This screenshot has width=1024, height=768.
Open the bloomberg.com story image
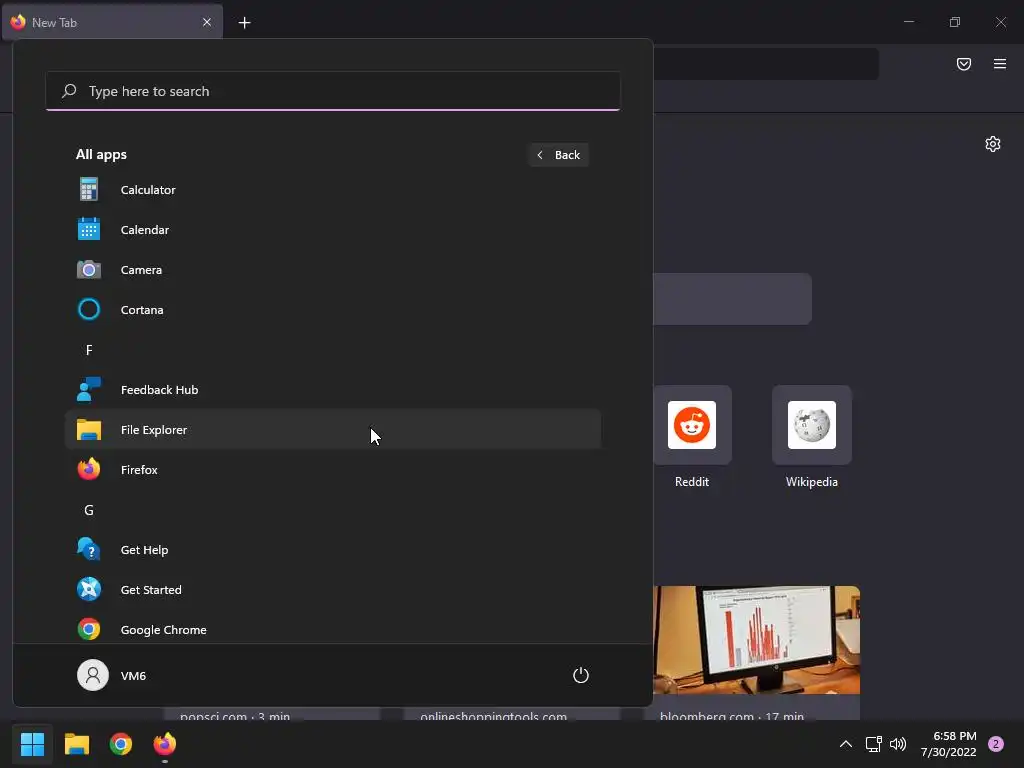[756, 640]
